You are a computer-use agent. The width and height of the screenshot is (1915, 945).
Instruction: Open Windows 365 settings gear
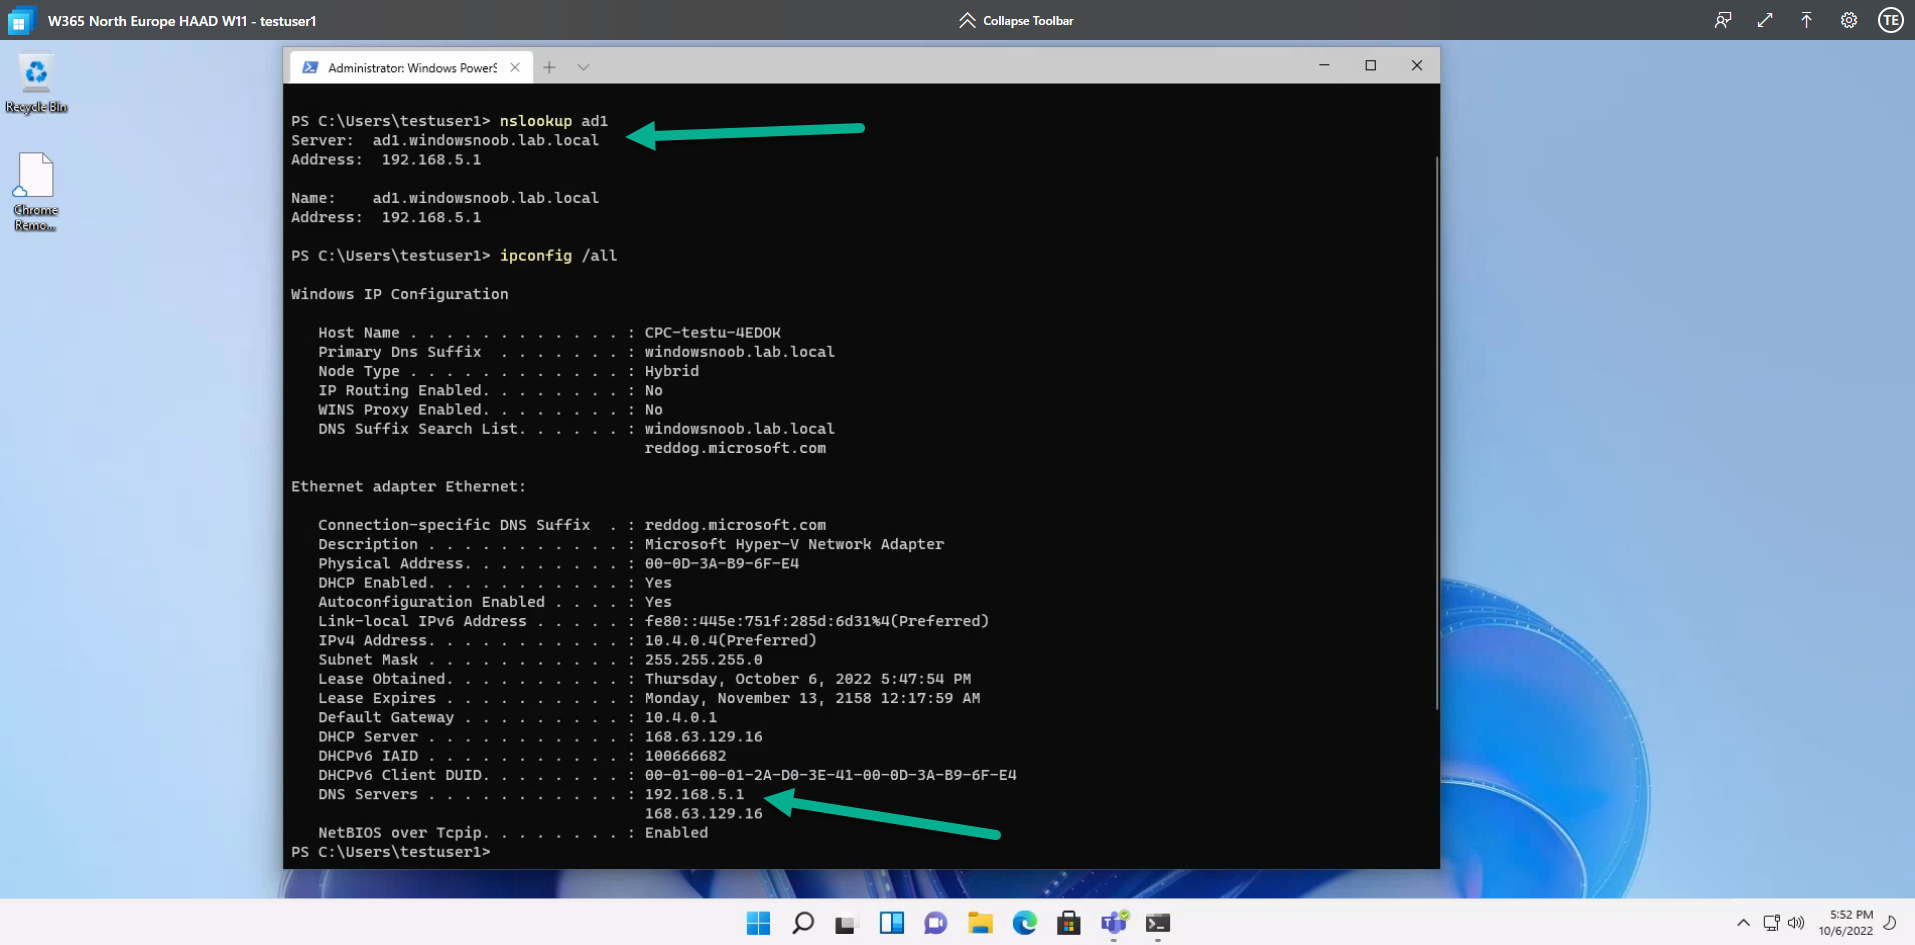[x=1849, y=20]
